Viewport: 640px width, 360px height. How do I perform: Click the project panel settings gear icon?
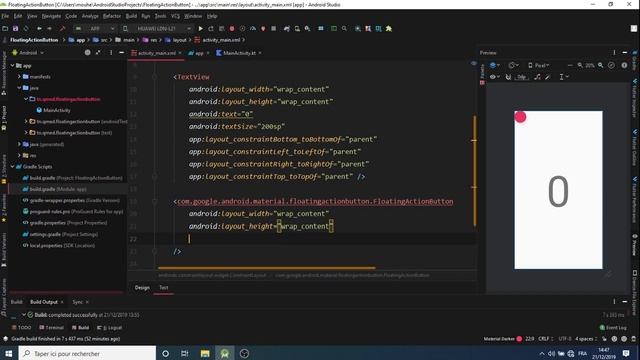[x=87, y=53]
